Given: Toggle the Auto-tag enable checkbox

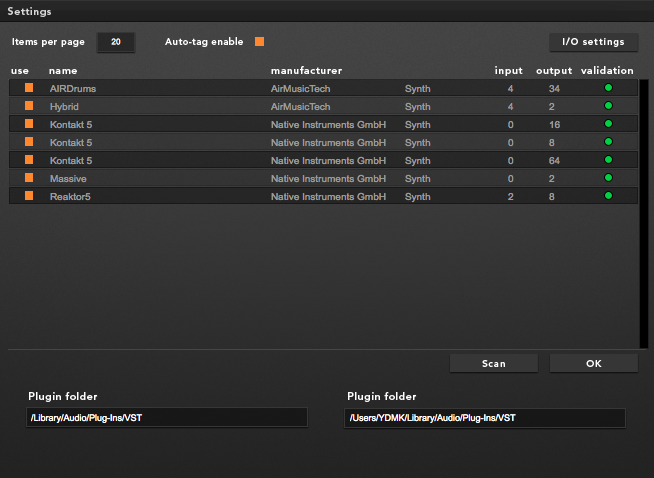Looking at the screenshot, I should point(259,42).
